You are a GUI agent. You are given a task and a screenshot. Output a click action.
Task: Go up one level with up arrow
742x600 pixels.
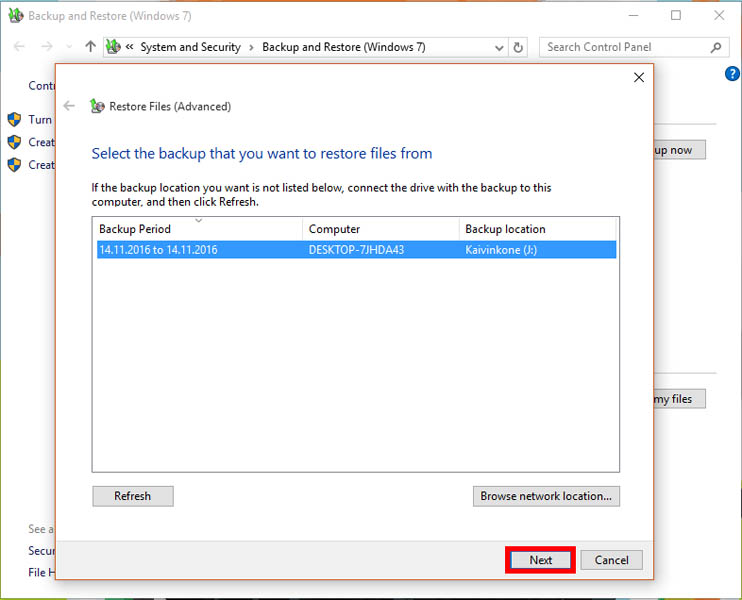click(x=92, y=47)
